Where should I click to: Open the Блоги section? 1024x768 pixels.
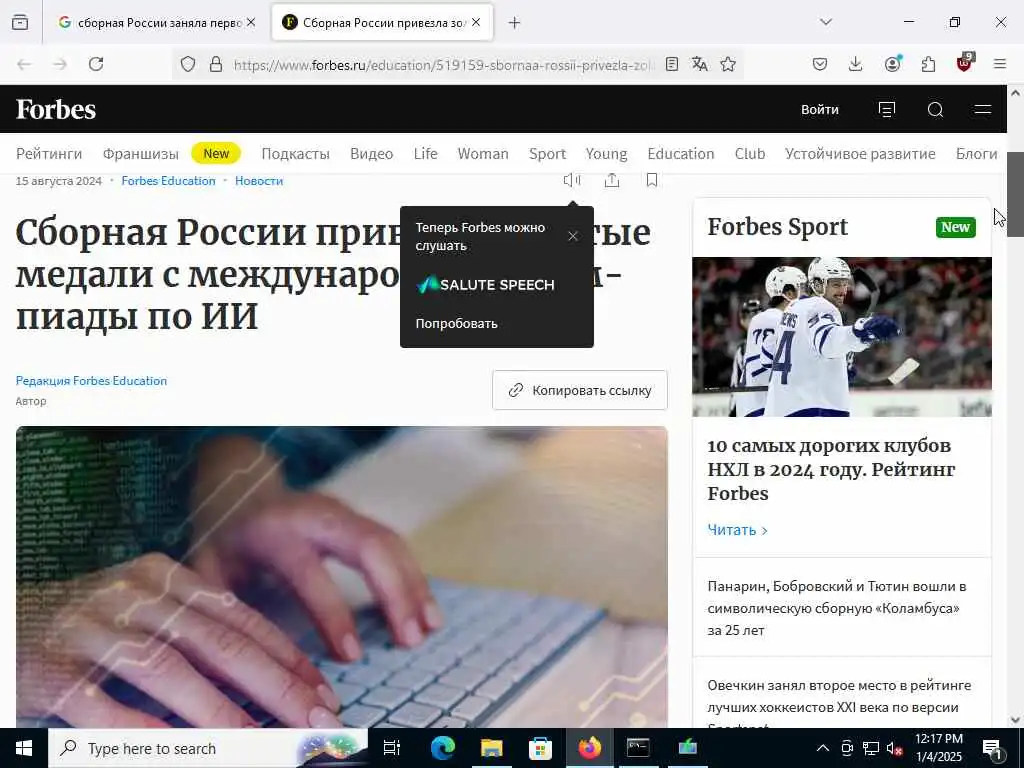coord(976,153)
